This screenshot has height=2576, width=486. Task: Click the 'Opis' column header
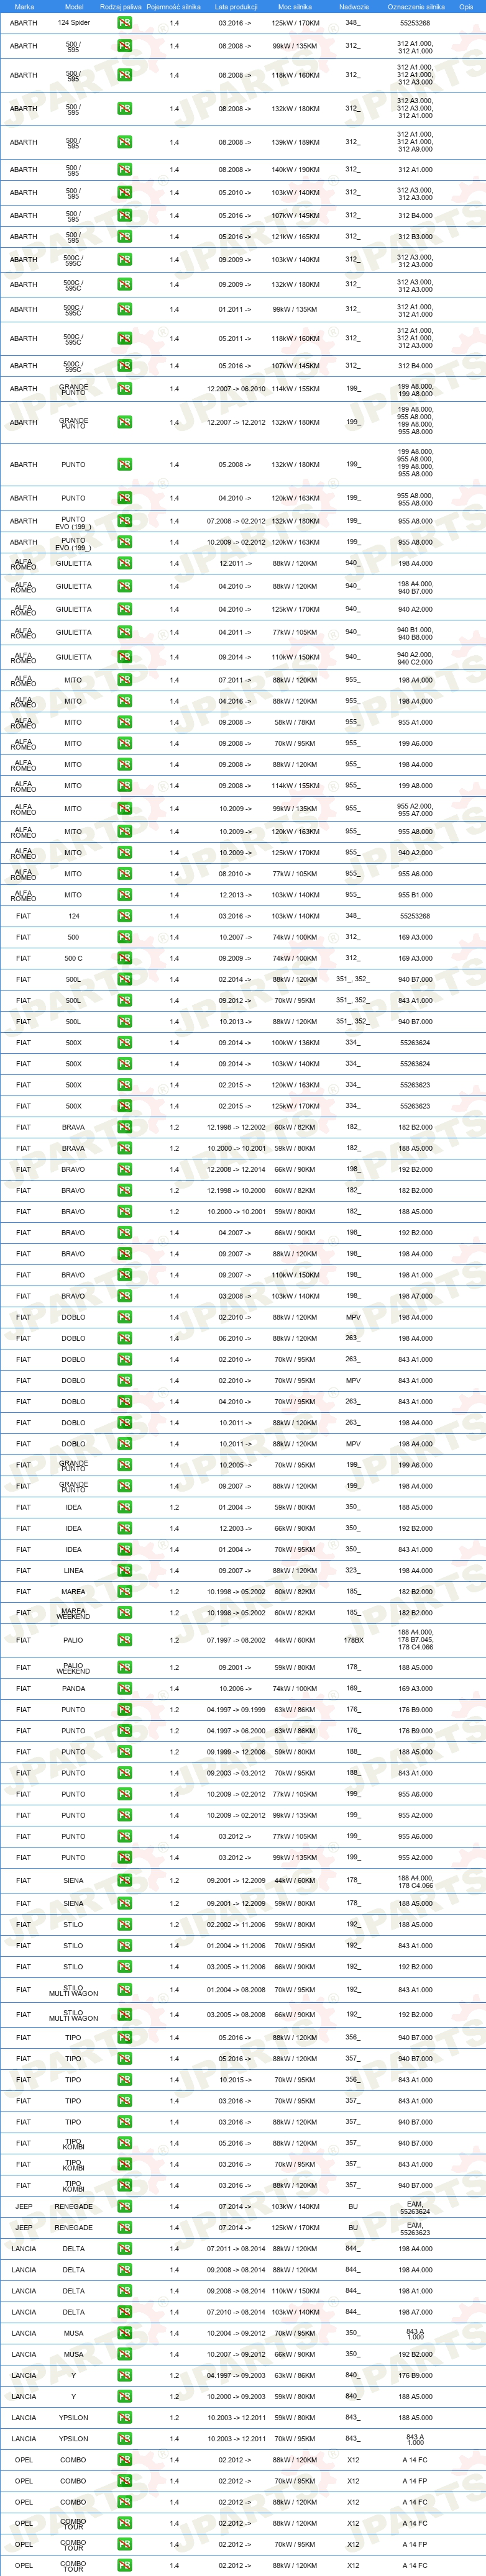(466, 6)
